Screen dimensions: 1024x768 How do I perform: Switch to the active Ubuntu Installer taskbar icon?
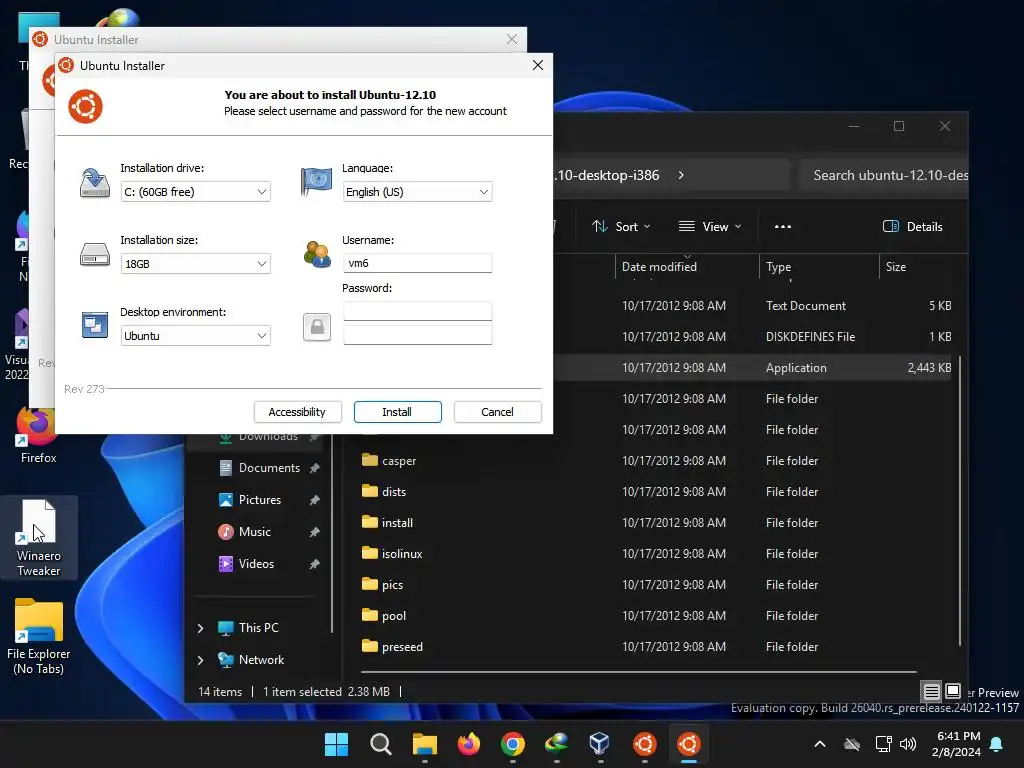point(688,744)
